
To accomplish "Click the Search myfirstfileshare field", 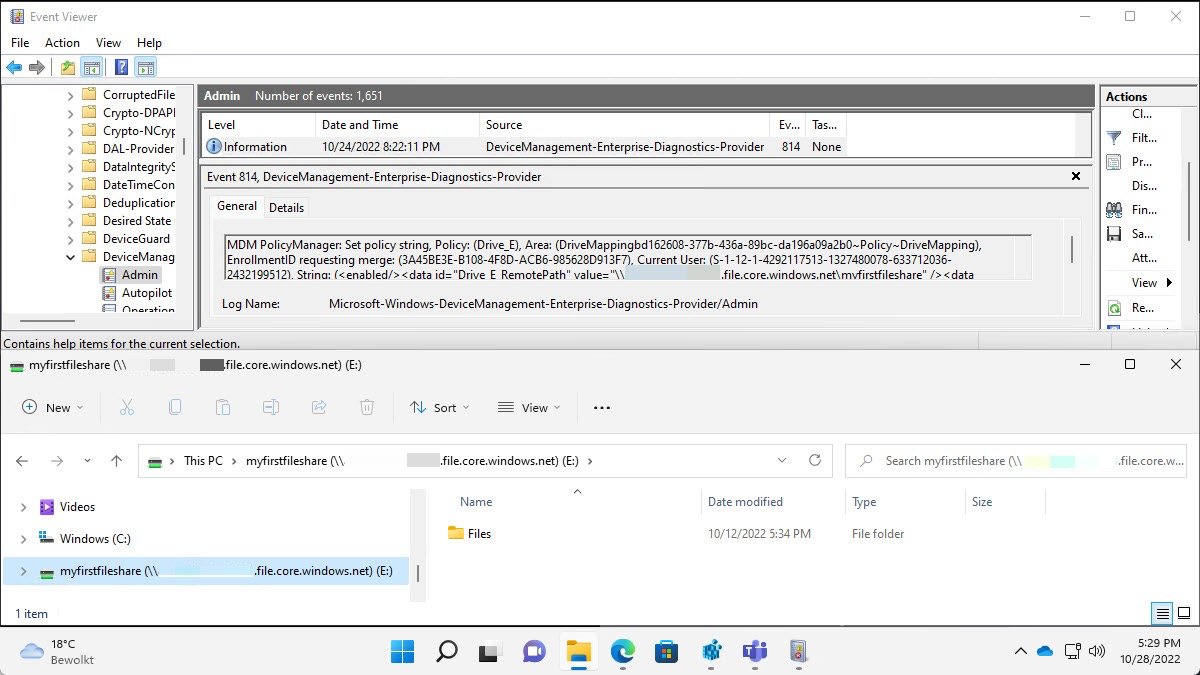I will [1015, 461].
